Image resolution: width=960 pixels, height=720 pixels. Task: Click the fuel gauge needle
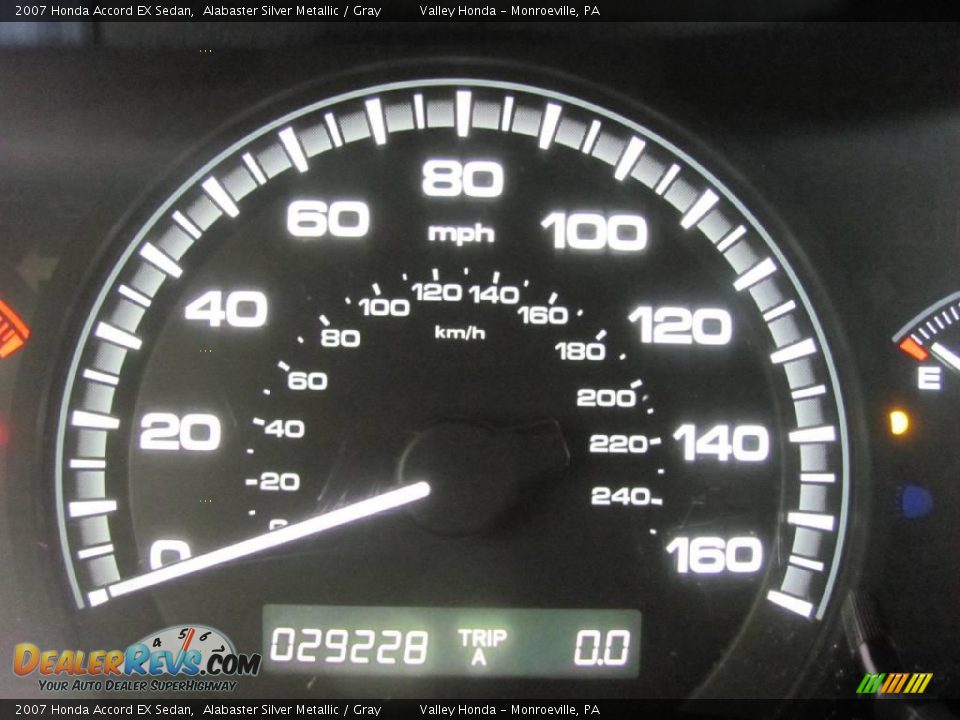pos(946,356)
